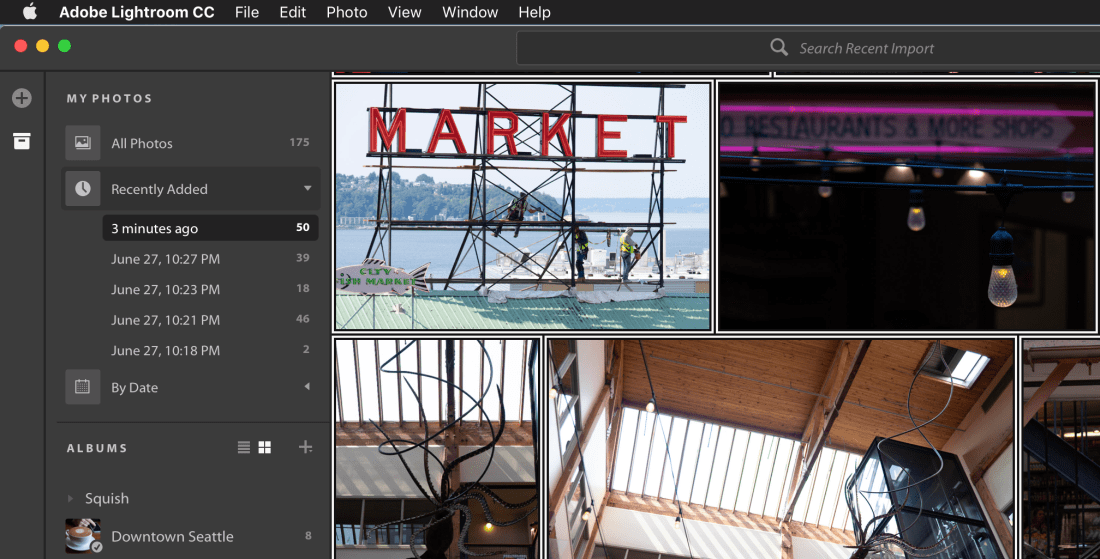Click the By Date calendar icon
The height and width of the screenshot is (559, 1100).
click(x=83, y=387)
